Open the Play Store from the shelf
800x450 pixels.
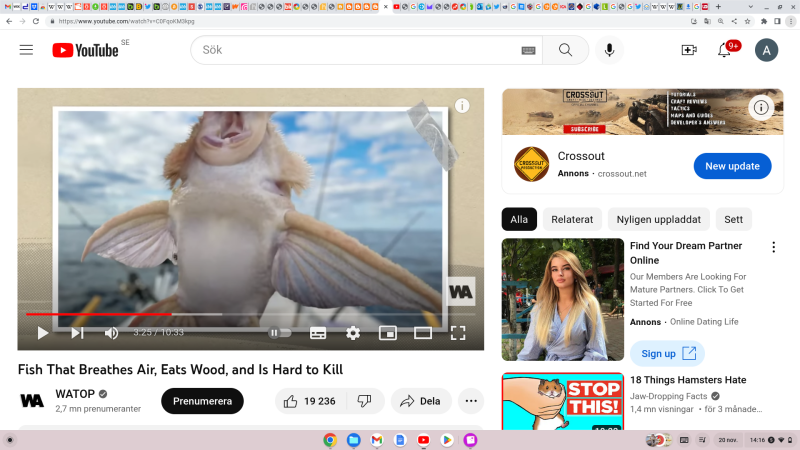click(x=447, y=440)
